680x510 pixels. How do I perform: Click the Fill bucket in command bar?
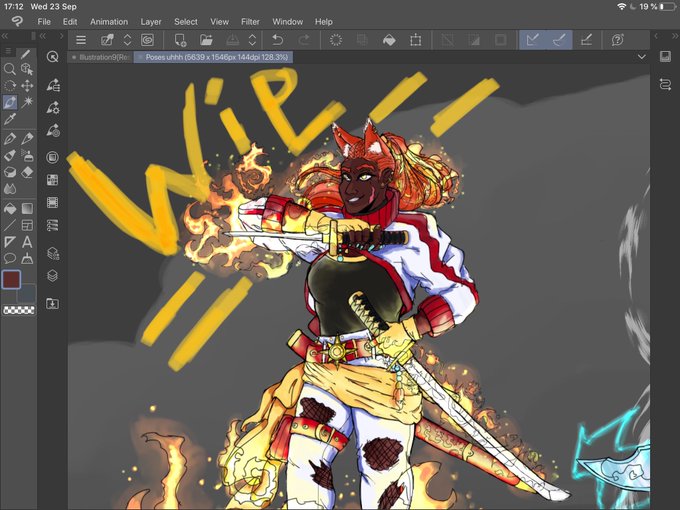tap(389, 40)
